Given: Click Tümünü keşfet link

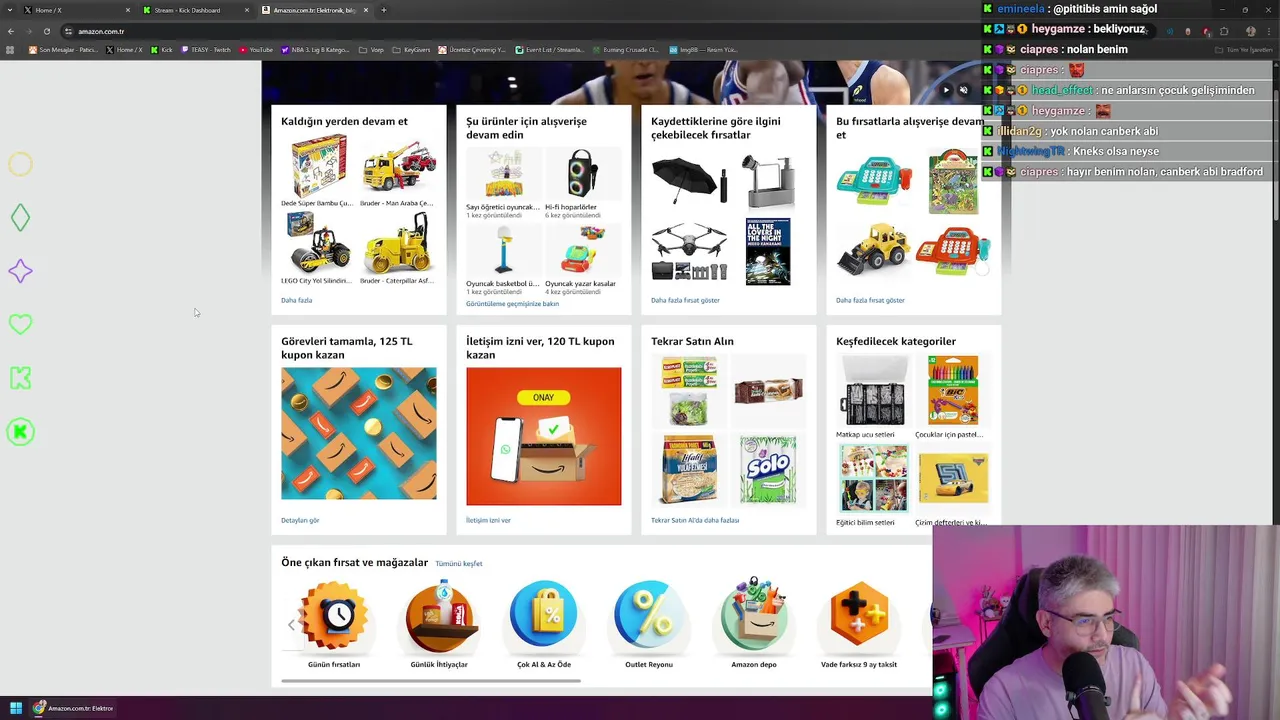Looking at the screenshot, I should pyautogui.click(x=459, y=563).
